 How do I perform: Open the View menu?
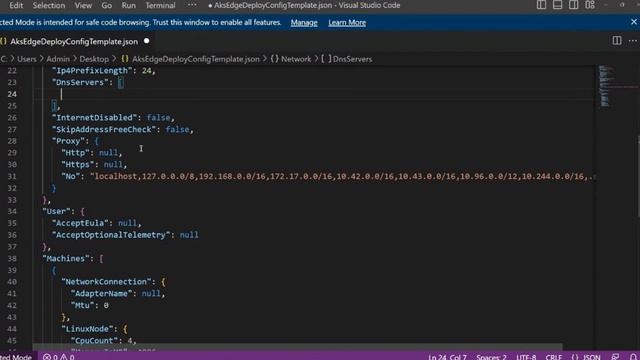[83, 5]
